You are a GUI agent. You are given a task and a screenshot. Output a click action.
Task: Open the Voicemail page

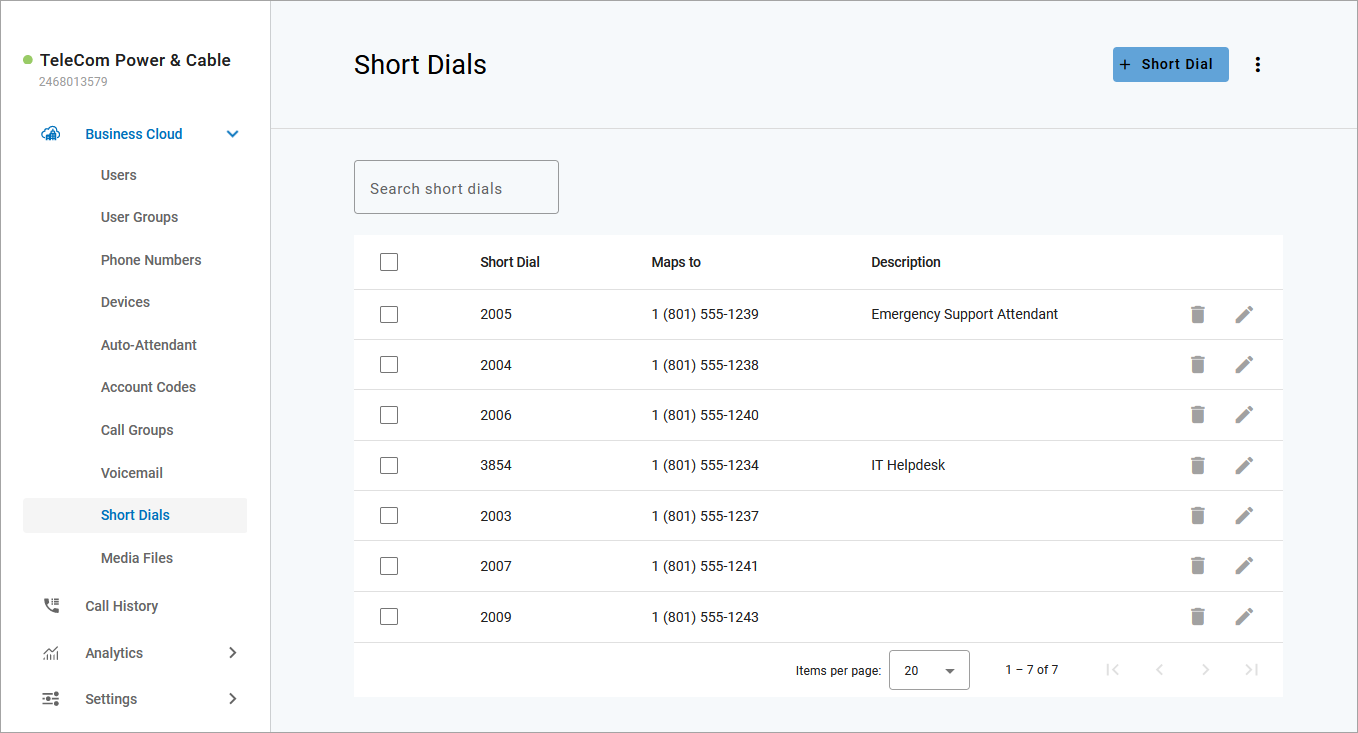[x=132, y=473]
